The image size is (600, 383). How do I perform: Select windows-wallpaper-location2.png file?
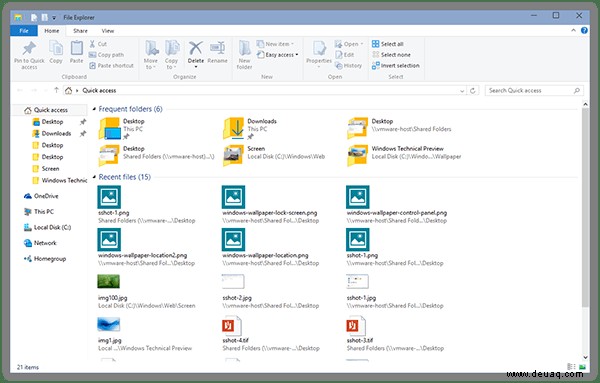point(146,248)
